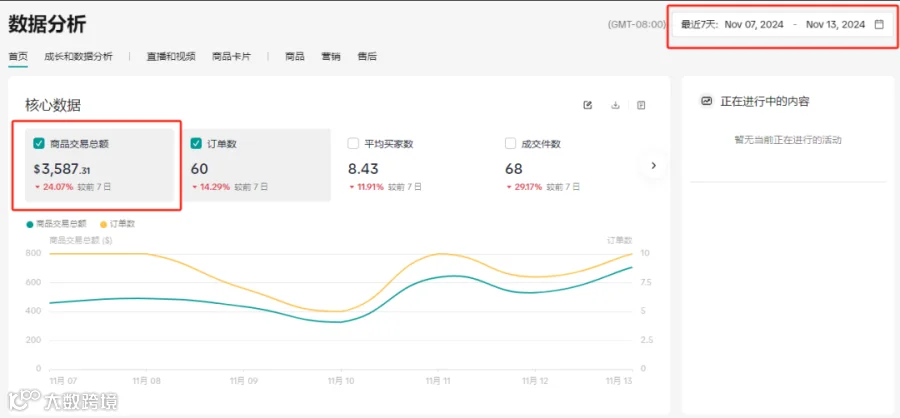This screenshot has height=418, width=900.
Task: Click the 11月 10 chart date marker
Action: pyautogui.click(x=341, y=380)
